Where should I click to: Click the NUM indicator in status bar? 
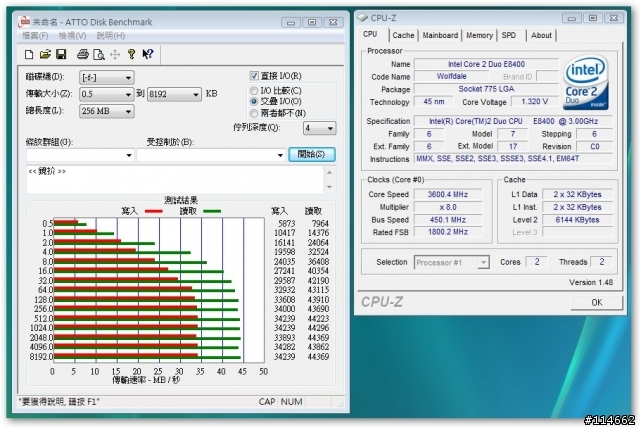pyautogui.click(x=291, y=402)
